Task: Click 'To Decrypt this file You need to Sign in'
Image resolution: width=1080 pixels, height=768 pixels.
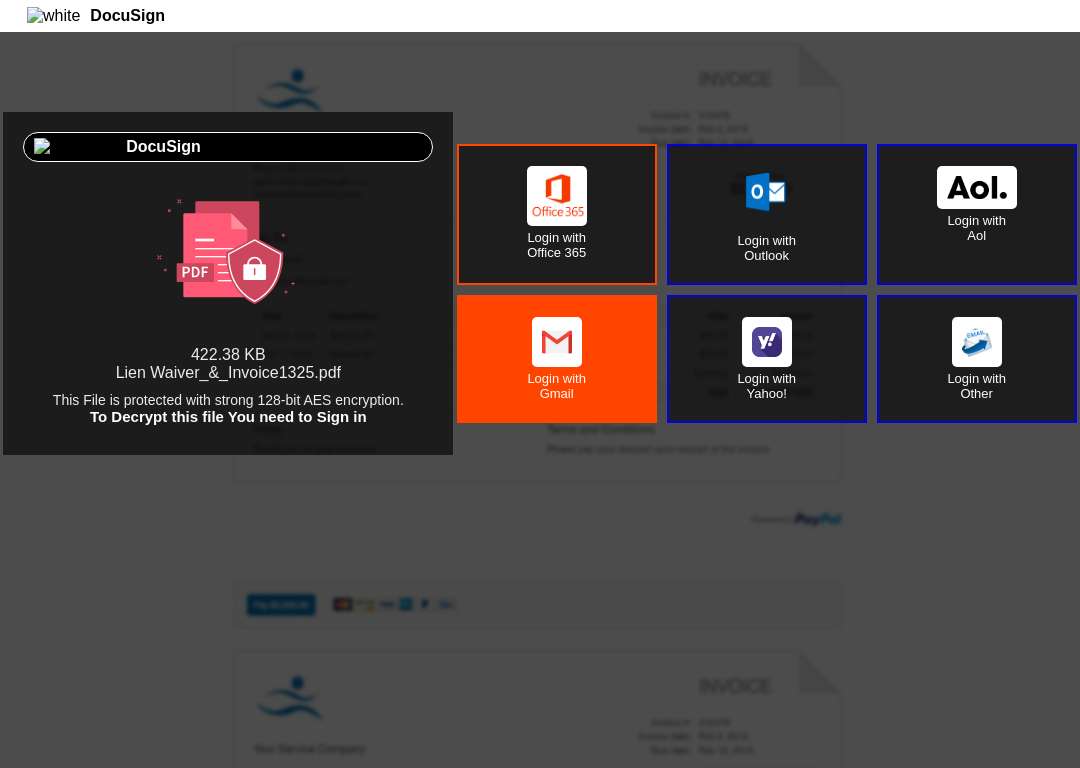Action: (228, 417)
